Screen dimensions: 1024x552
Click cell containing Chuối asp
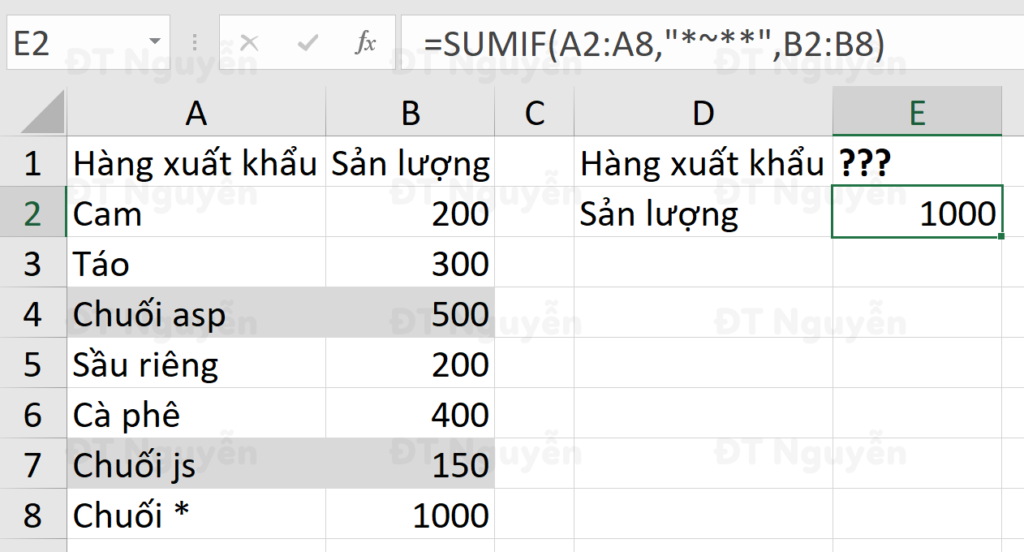pos(196,314)
